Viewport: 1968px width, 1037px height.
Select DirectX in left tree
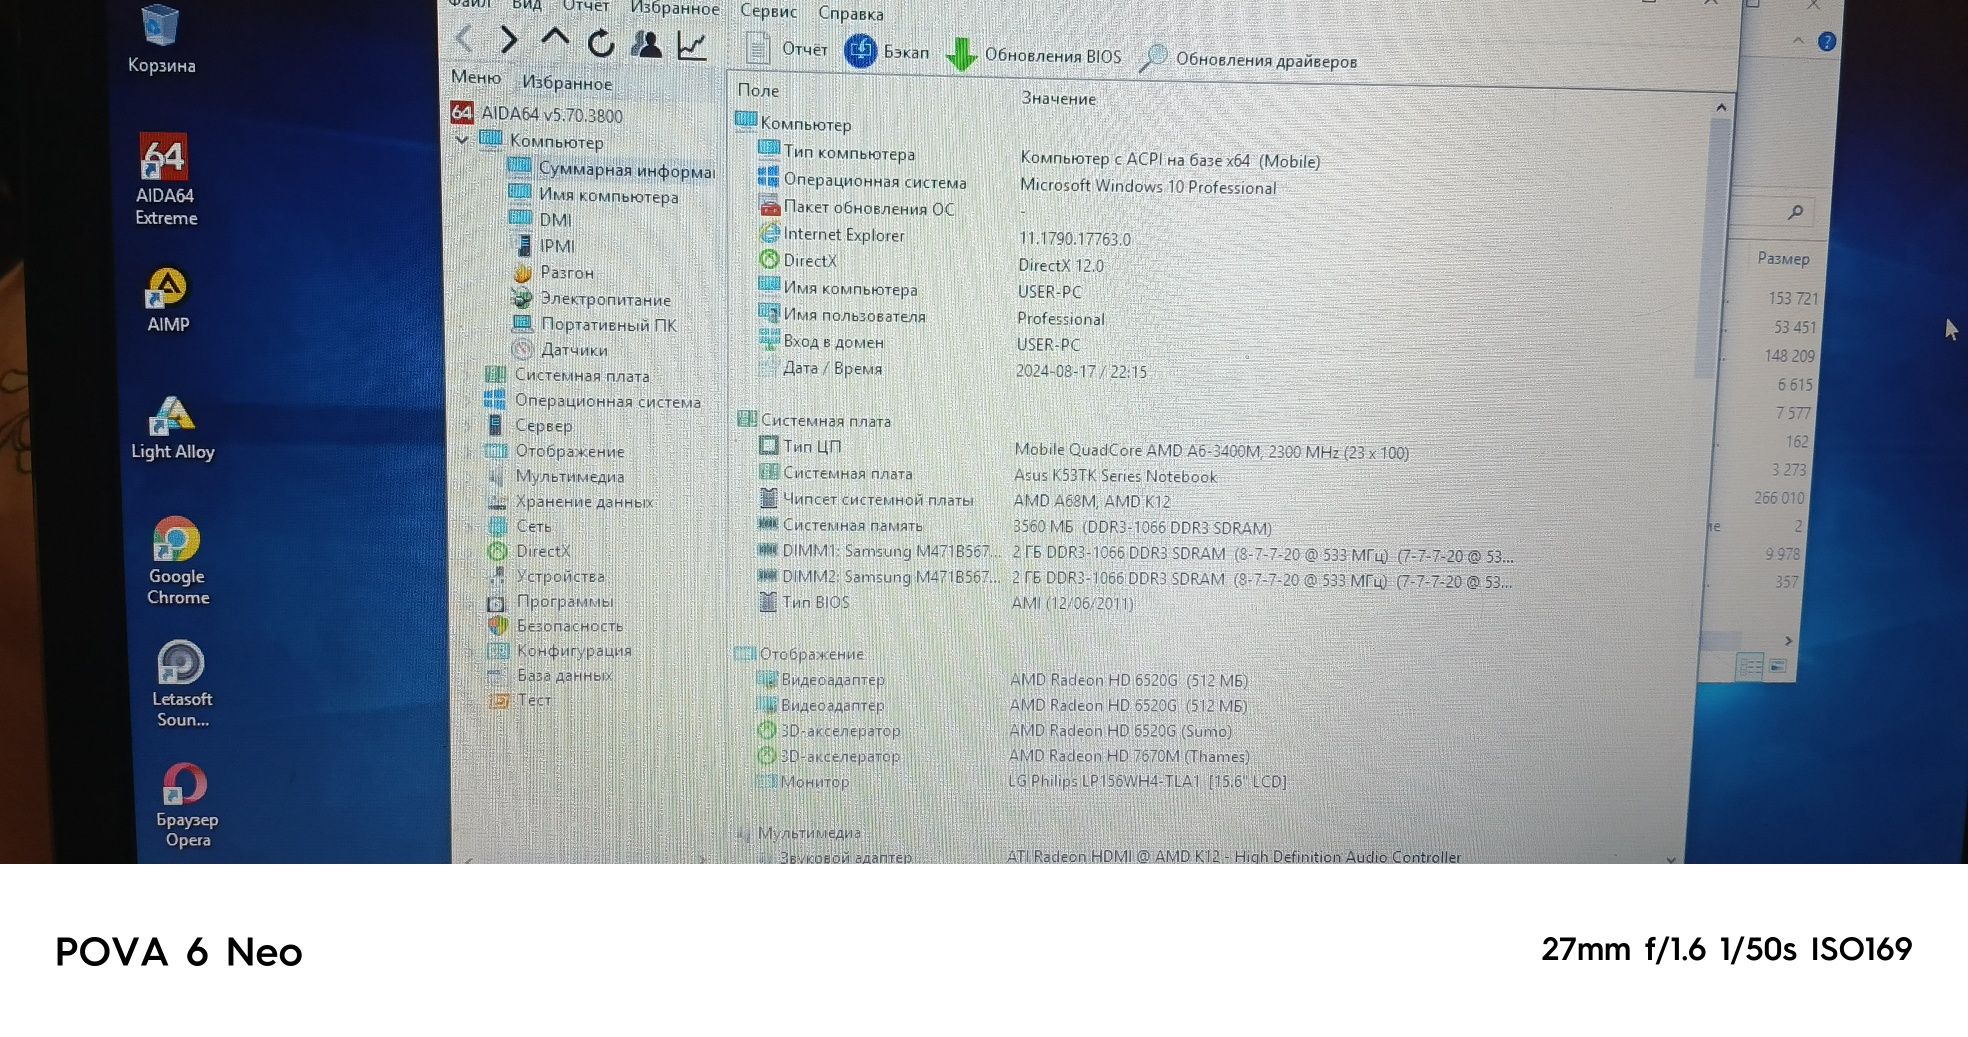coord(529,551)
